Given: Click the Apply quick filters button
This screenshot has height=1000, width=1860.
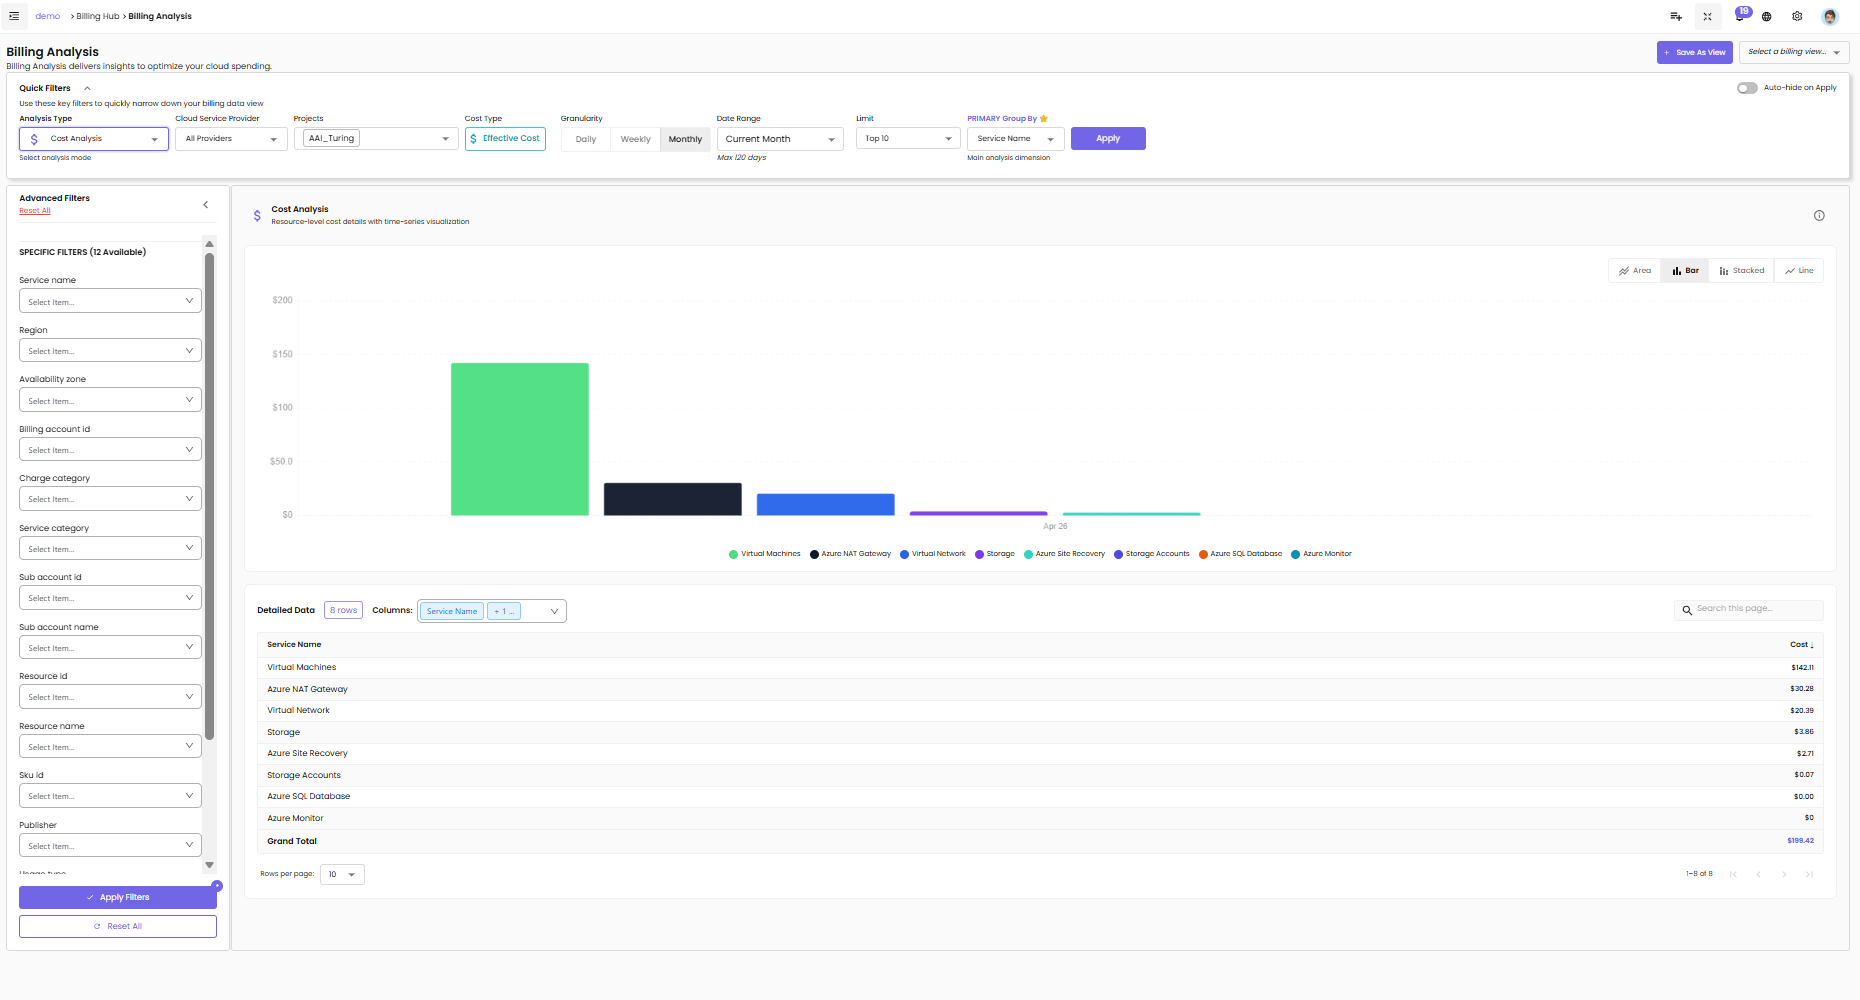Looking at the screenshot, I should click(1108, 139).
